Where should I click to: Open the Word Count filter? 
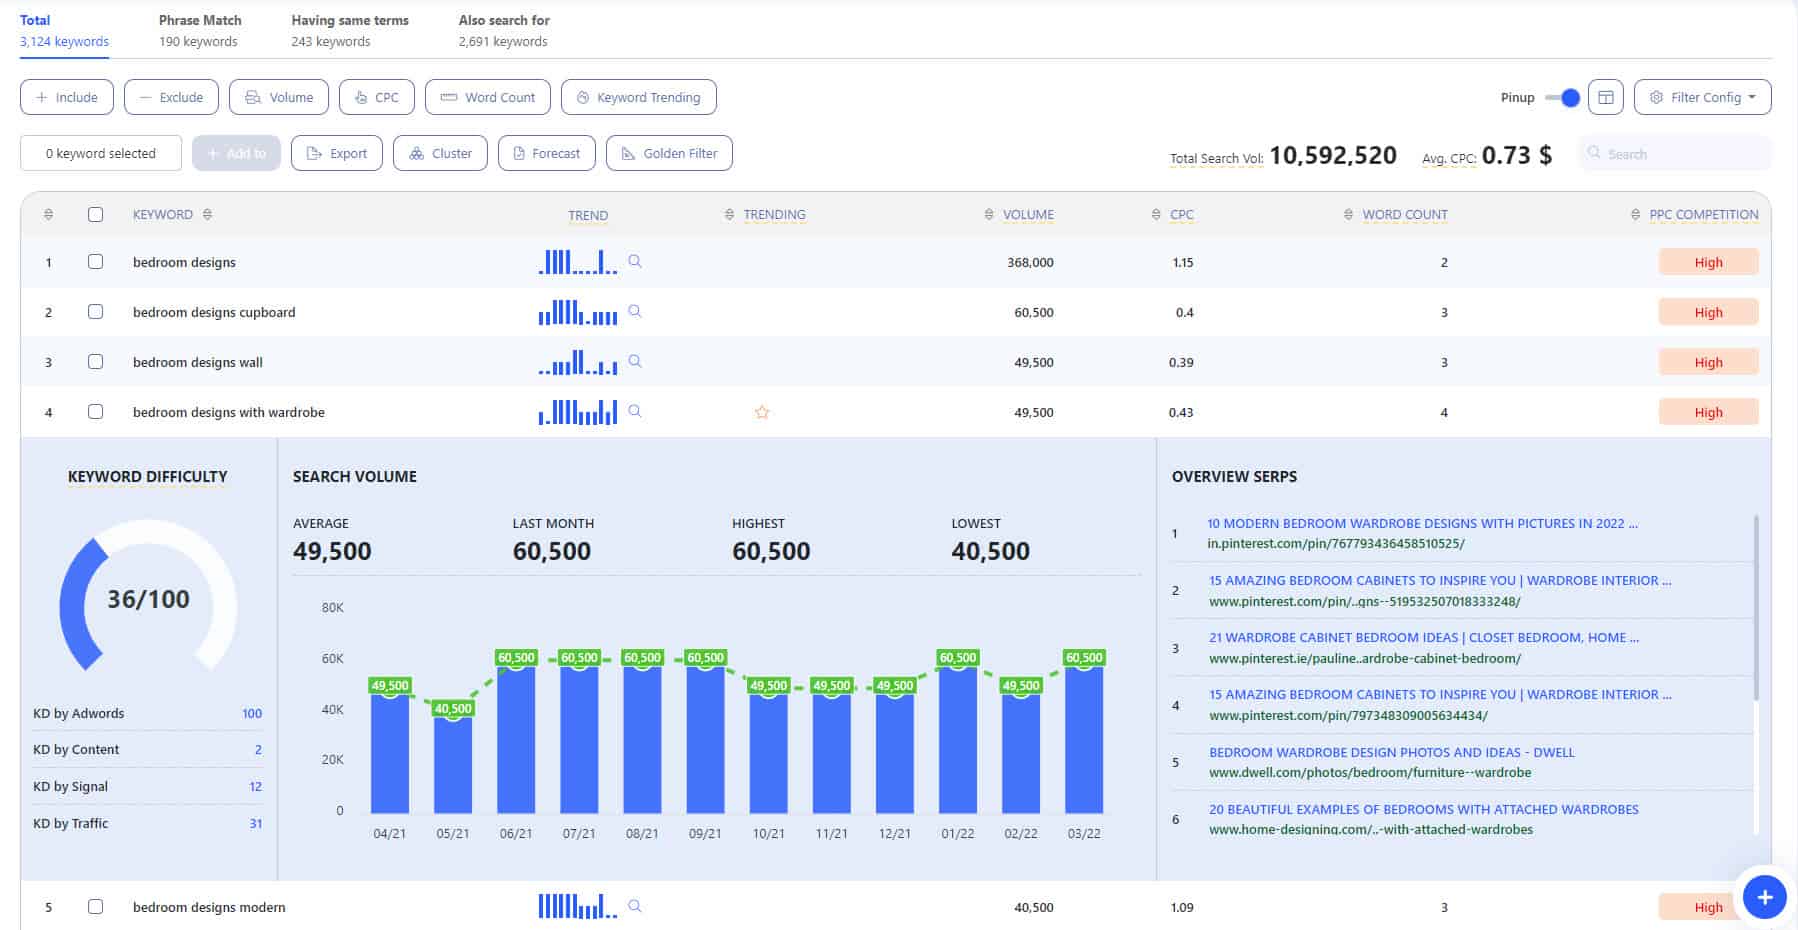(x=488, y=97)
